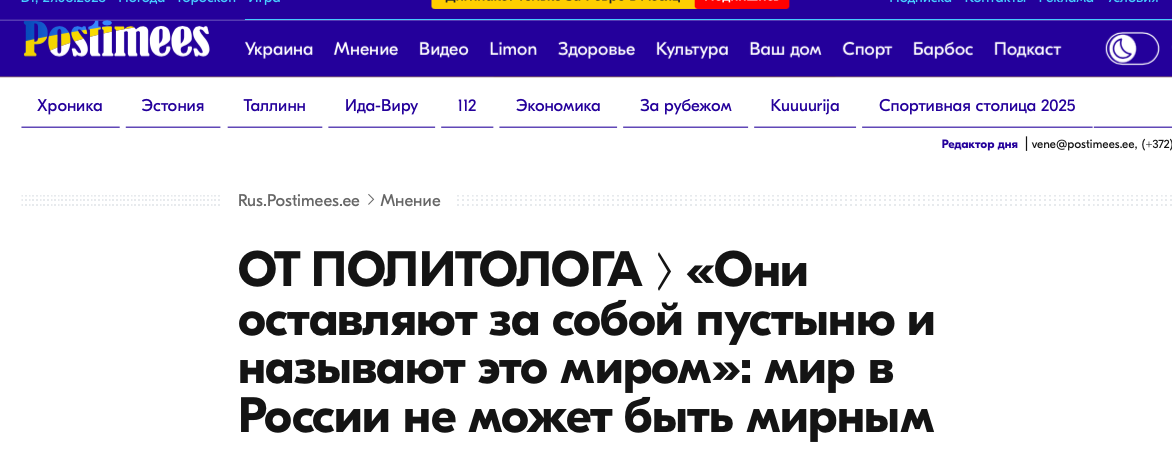1172x469 pixels.
Task: Open the Спорт section
Action: tap(867, 49)
